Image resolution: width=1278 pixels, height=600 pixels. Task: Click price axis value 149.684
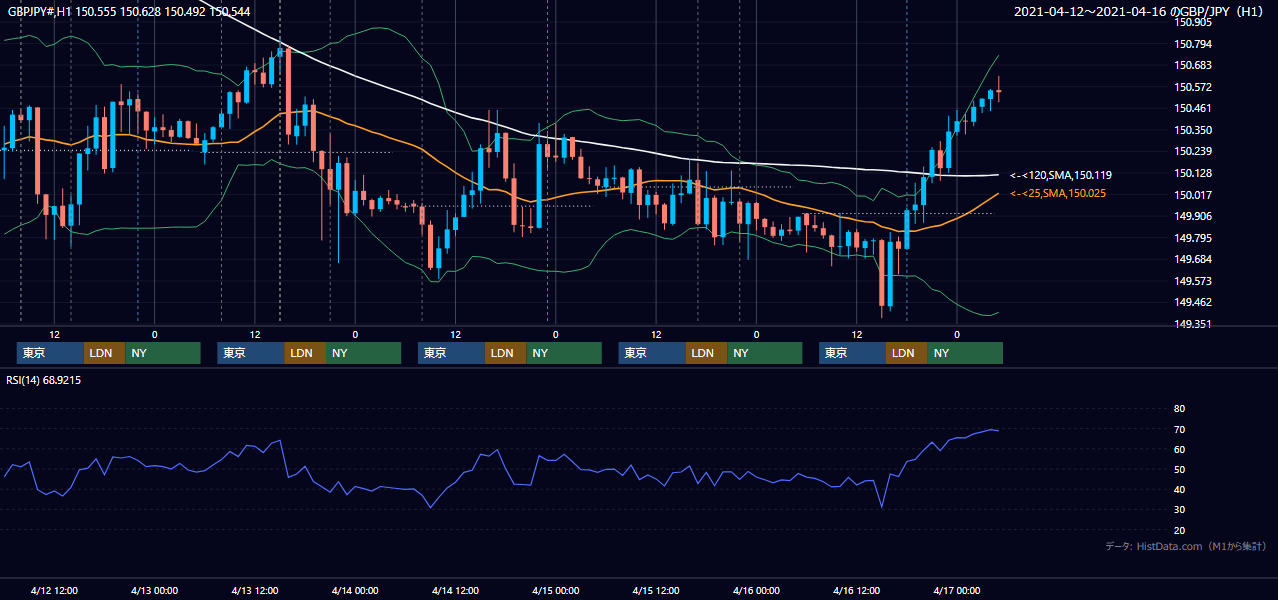[1193, 259]
